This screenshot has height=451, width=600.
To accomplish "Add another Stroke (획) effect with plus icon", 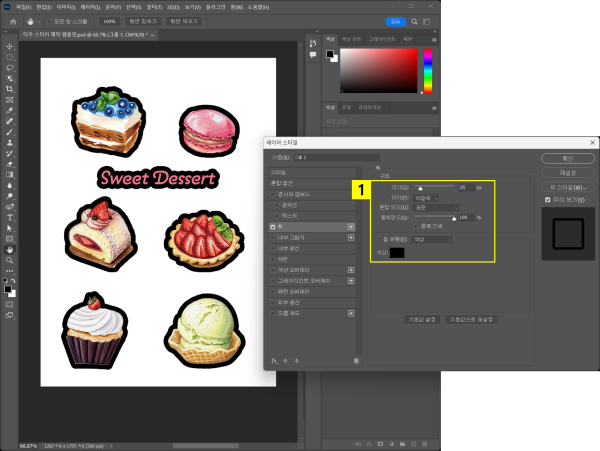I will click(351, 227).
